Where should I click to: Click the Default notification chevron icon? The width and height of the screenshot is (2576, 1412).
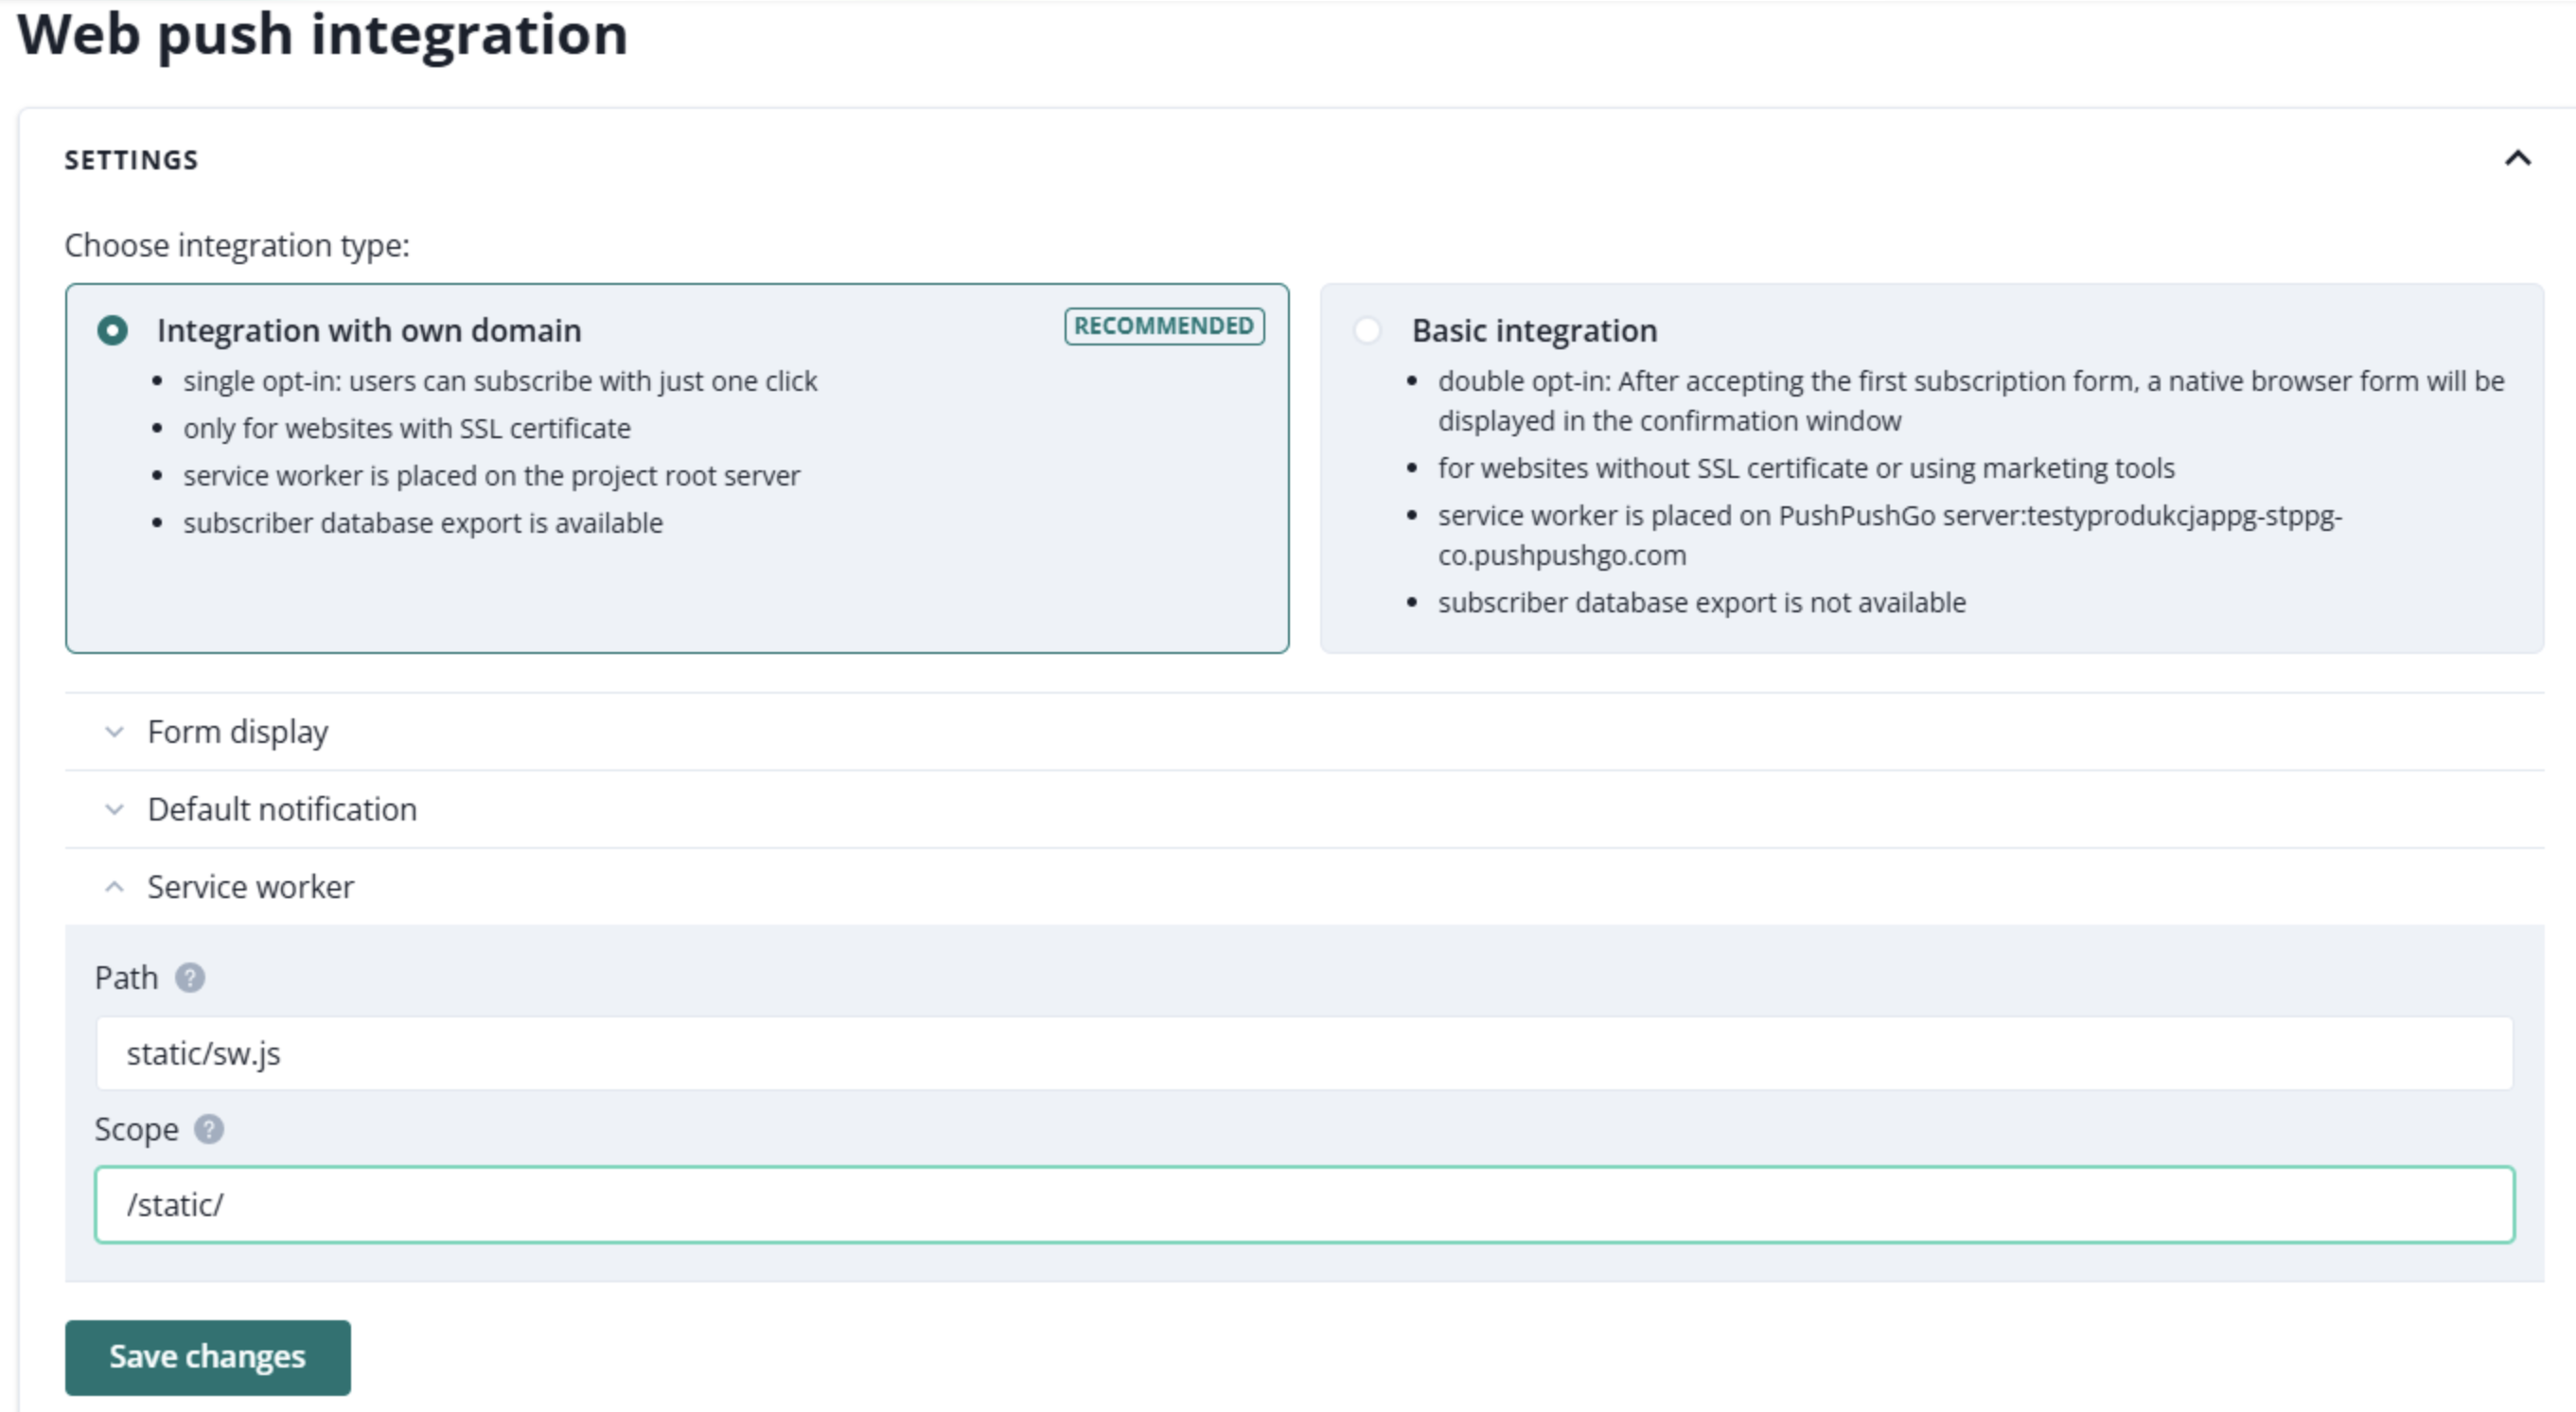pyautogui.click(x=114, y=809)
